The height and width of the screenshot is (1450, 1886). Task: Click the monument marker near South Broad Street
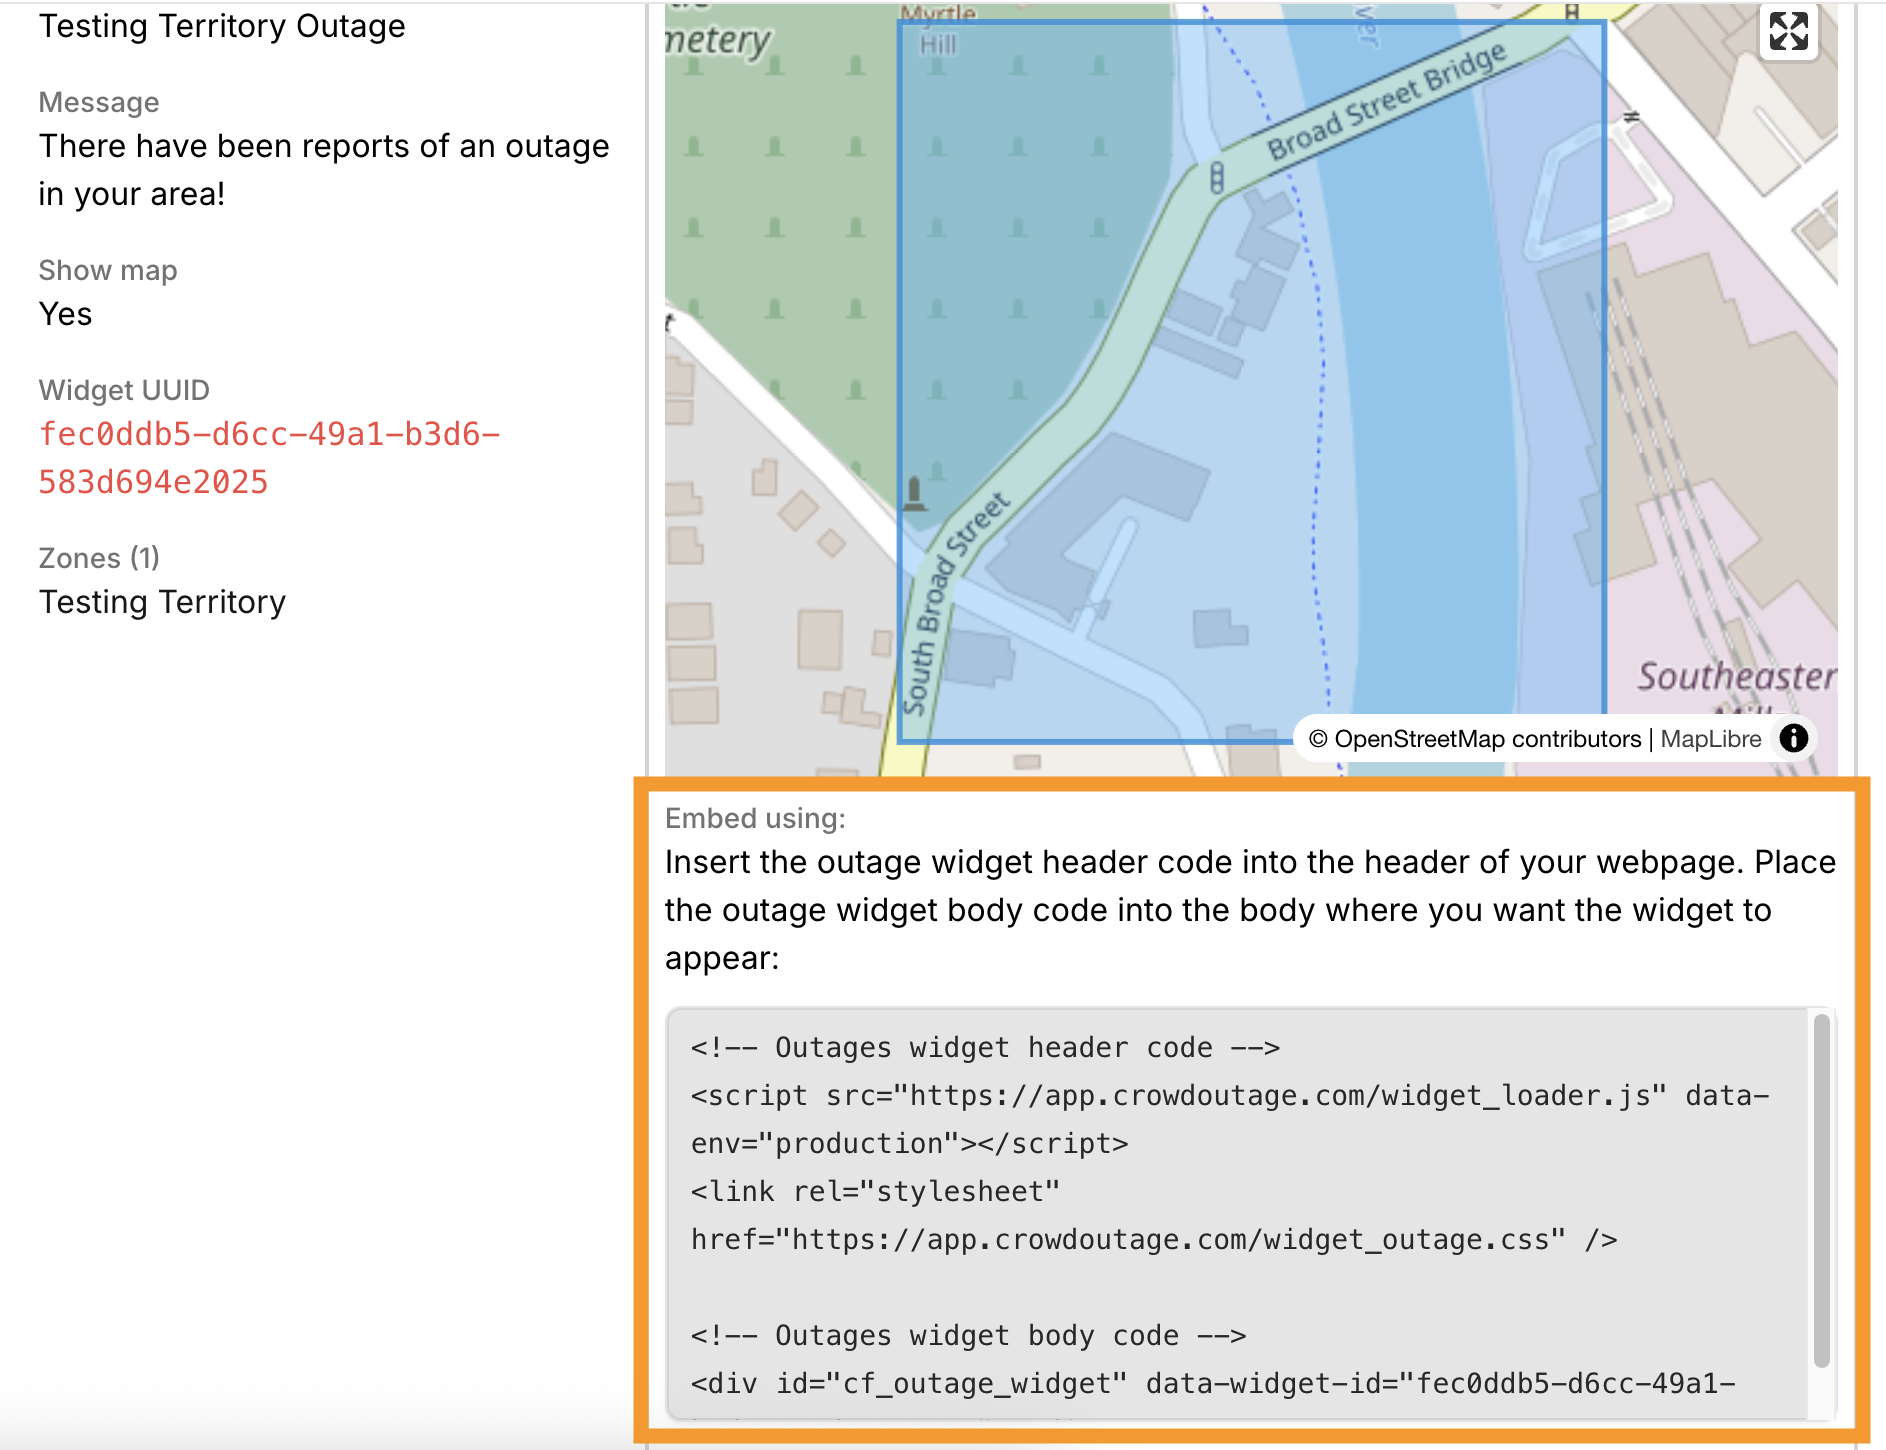(x=912, y=490)
